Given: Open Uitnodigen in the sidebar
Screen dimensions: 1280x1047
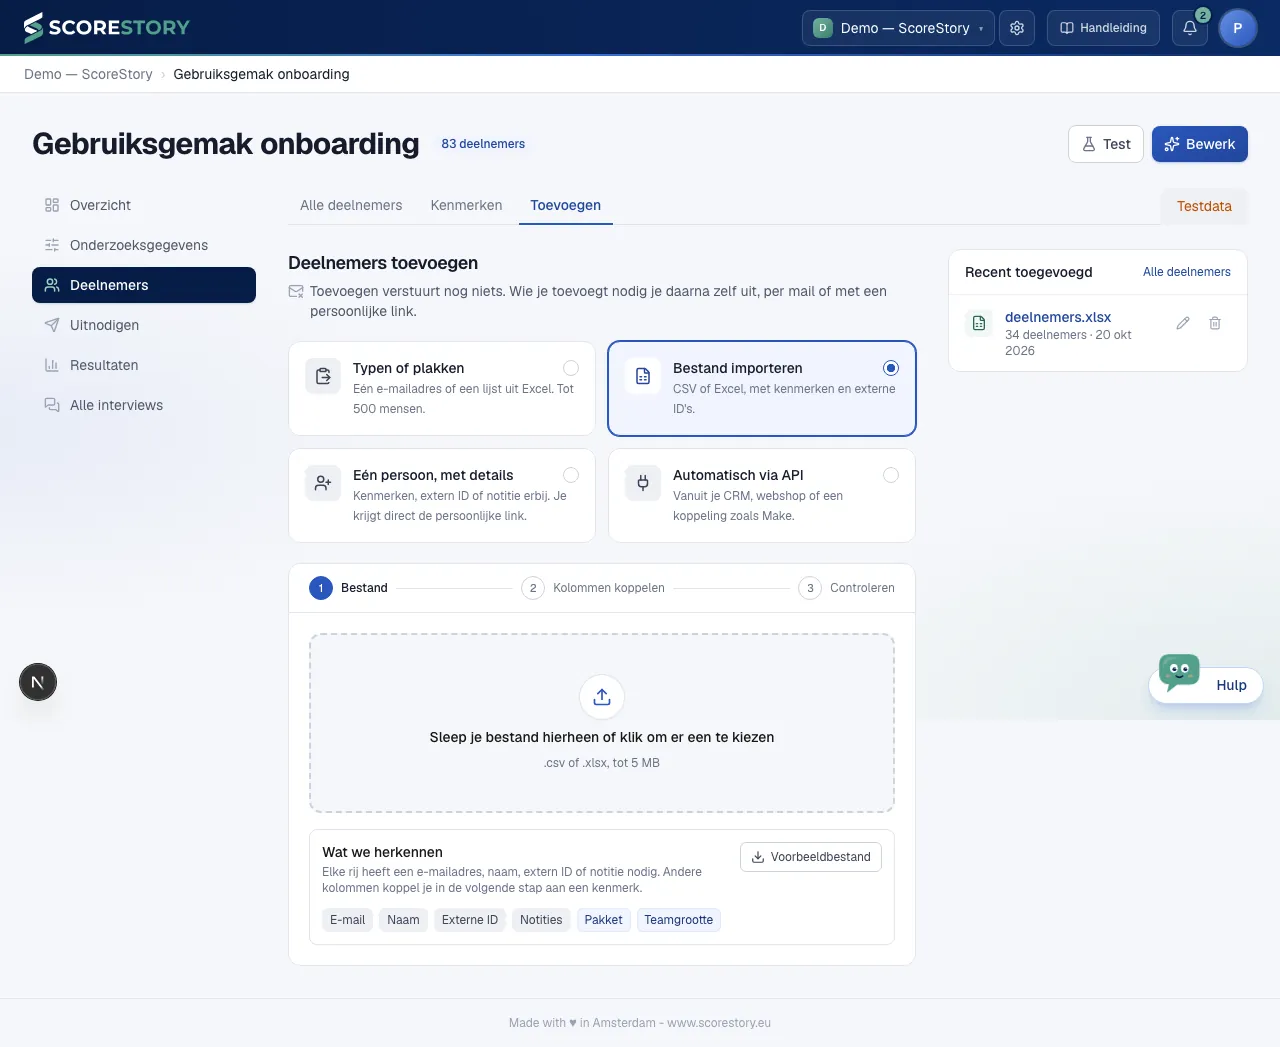Looking at the screenshot, I should coord(144,325).
